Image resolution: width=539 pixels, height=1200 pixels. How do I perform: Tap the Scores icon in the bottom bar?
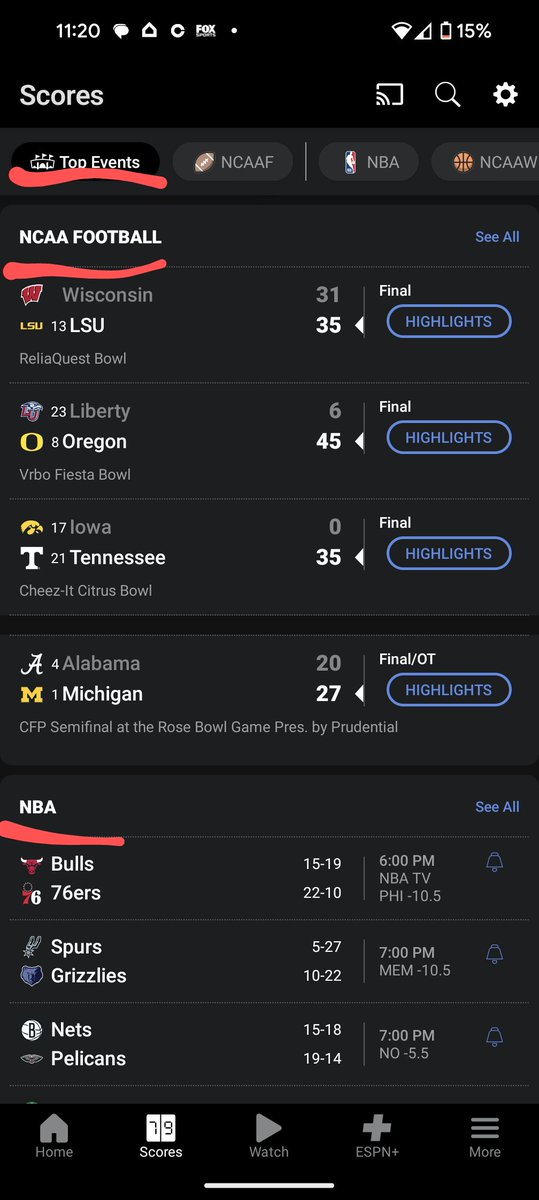coord(161,1128)
